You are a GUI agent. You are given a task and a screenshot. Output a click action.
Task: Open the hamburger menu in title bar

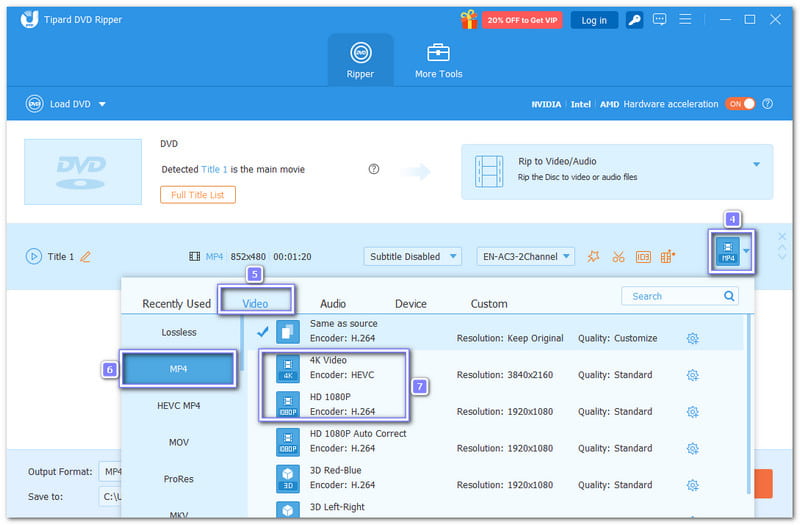tap(686, 19)
